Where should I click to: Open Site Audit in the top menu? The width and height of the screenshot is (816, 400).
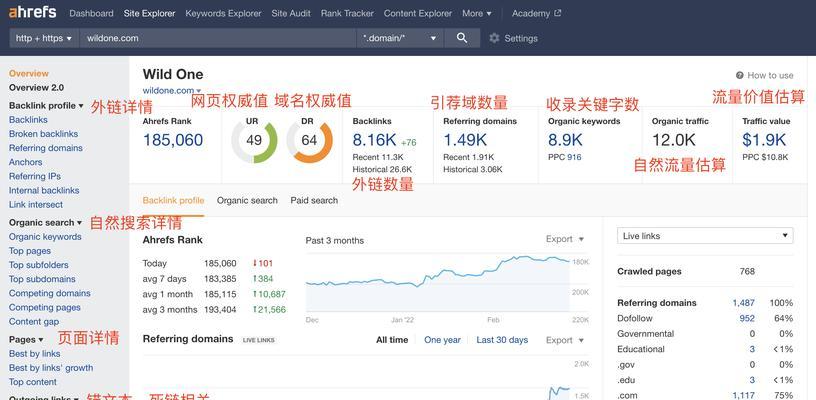(291, 14)
